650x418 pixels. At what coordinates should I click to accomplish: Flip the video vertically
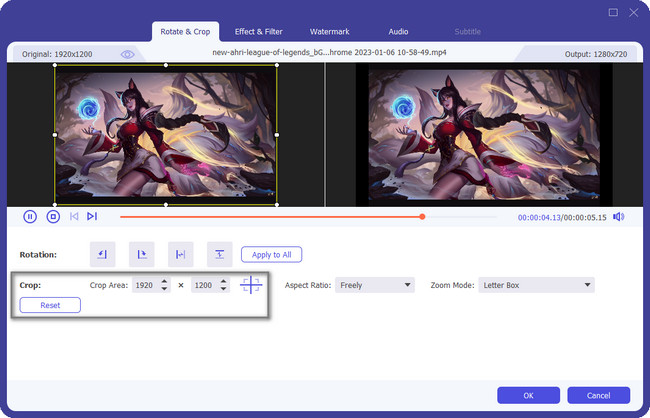pos(220,254)
